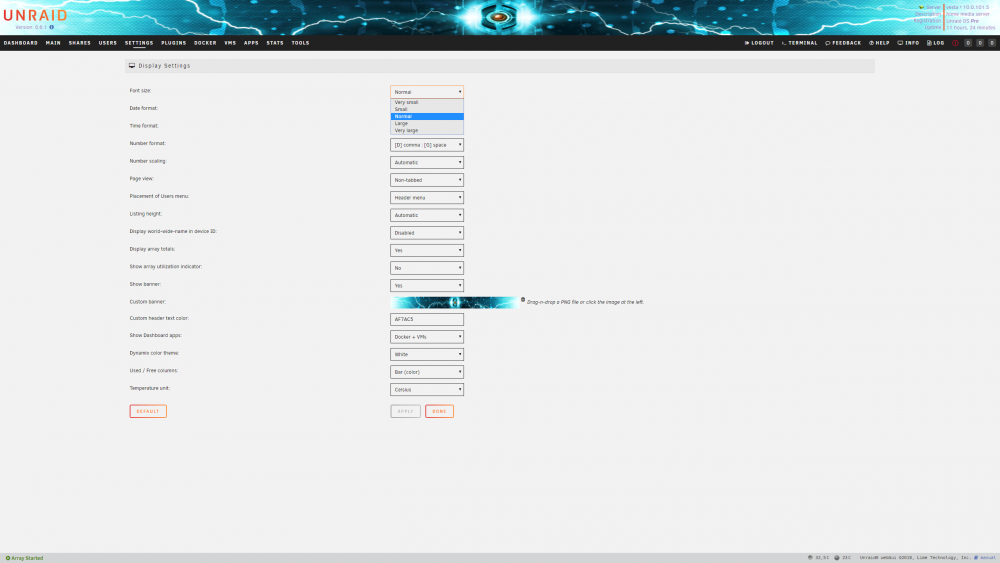Viewport: 1000px width, 563px height.
Task: Open the Temperature unit dropdown
Action: pos(427,389)
